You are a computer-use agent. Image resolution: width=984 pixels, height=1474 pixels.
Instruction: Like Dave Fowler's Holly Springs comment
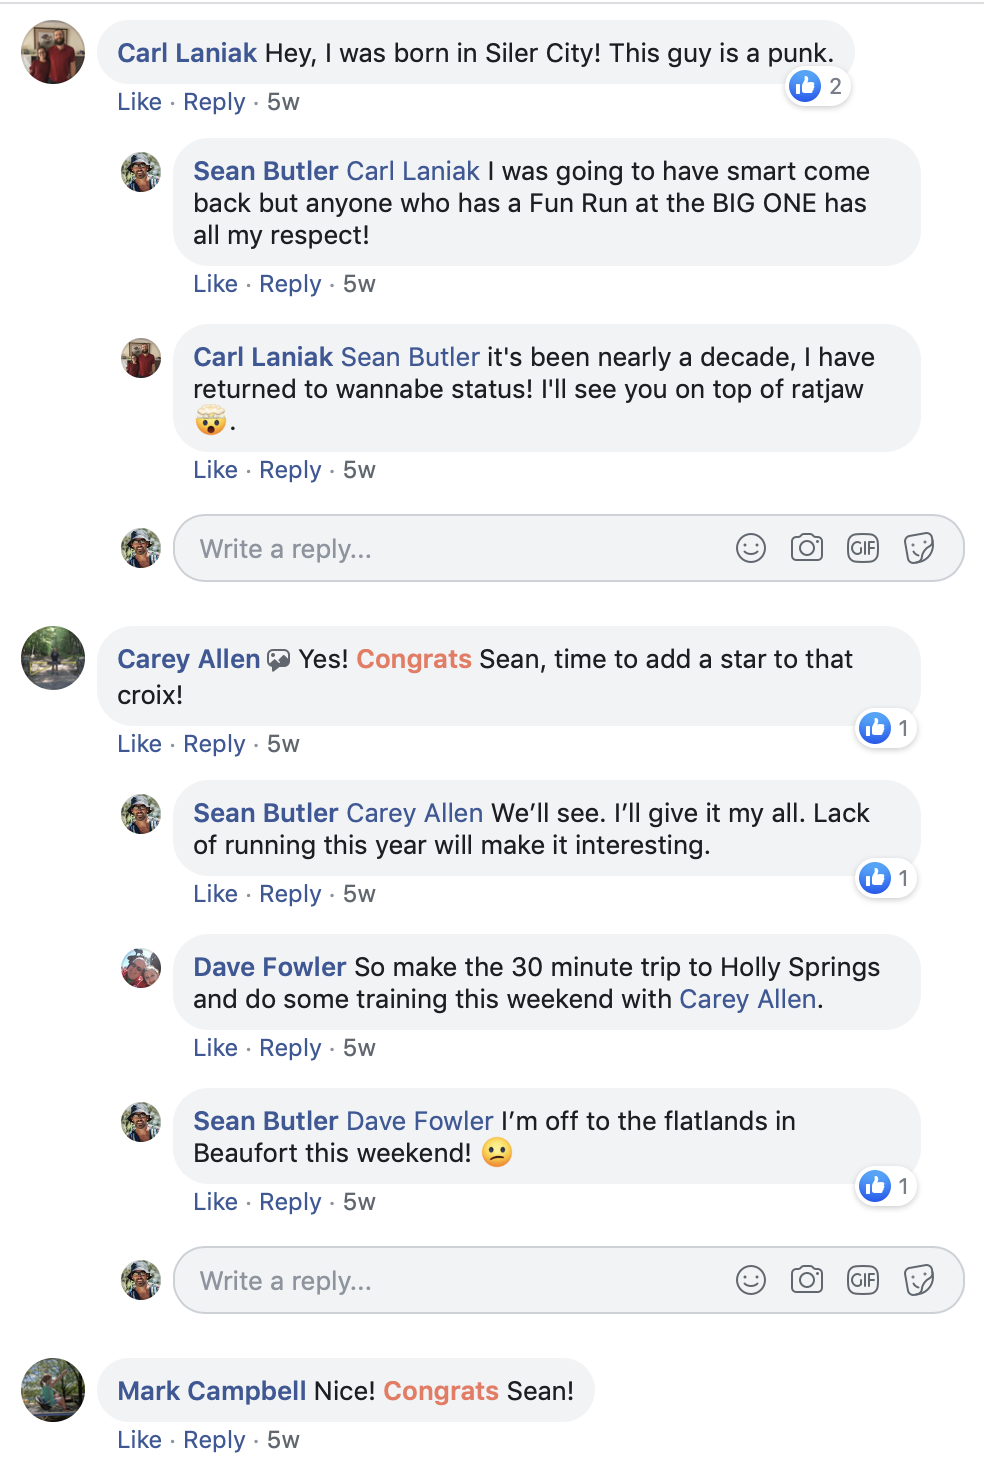click(215, 1048)
